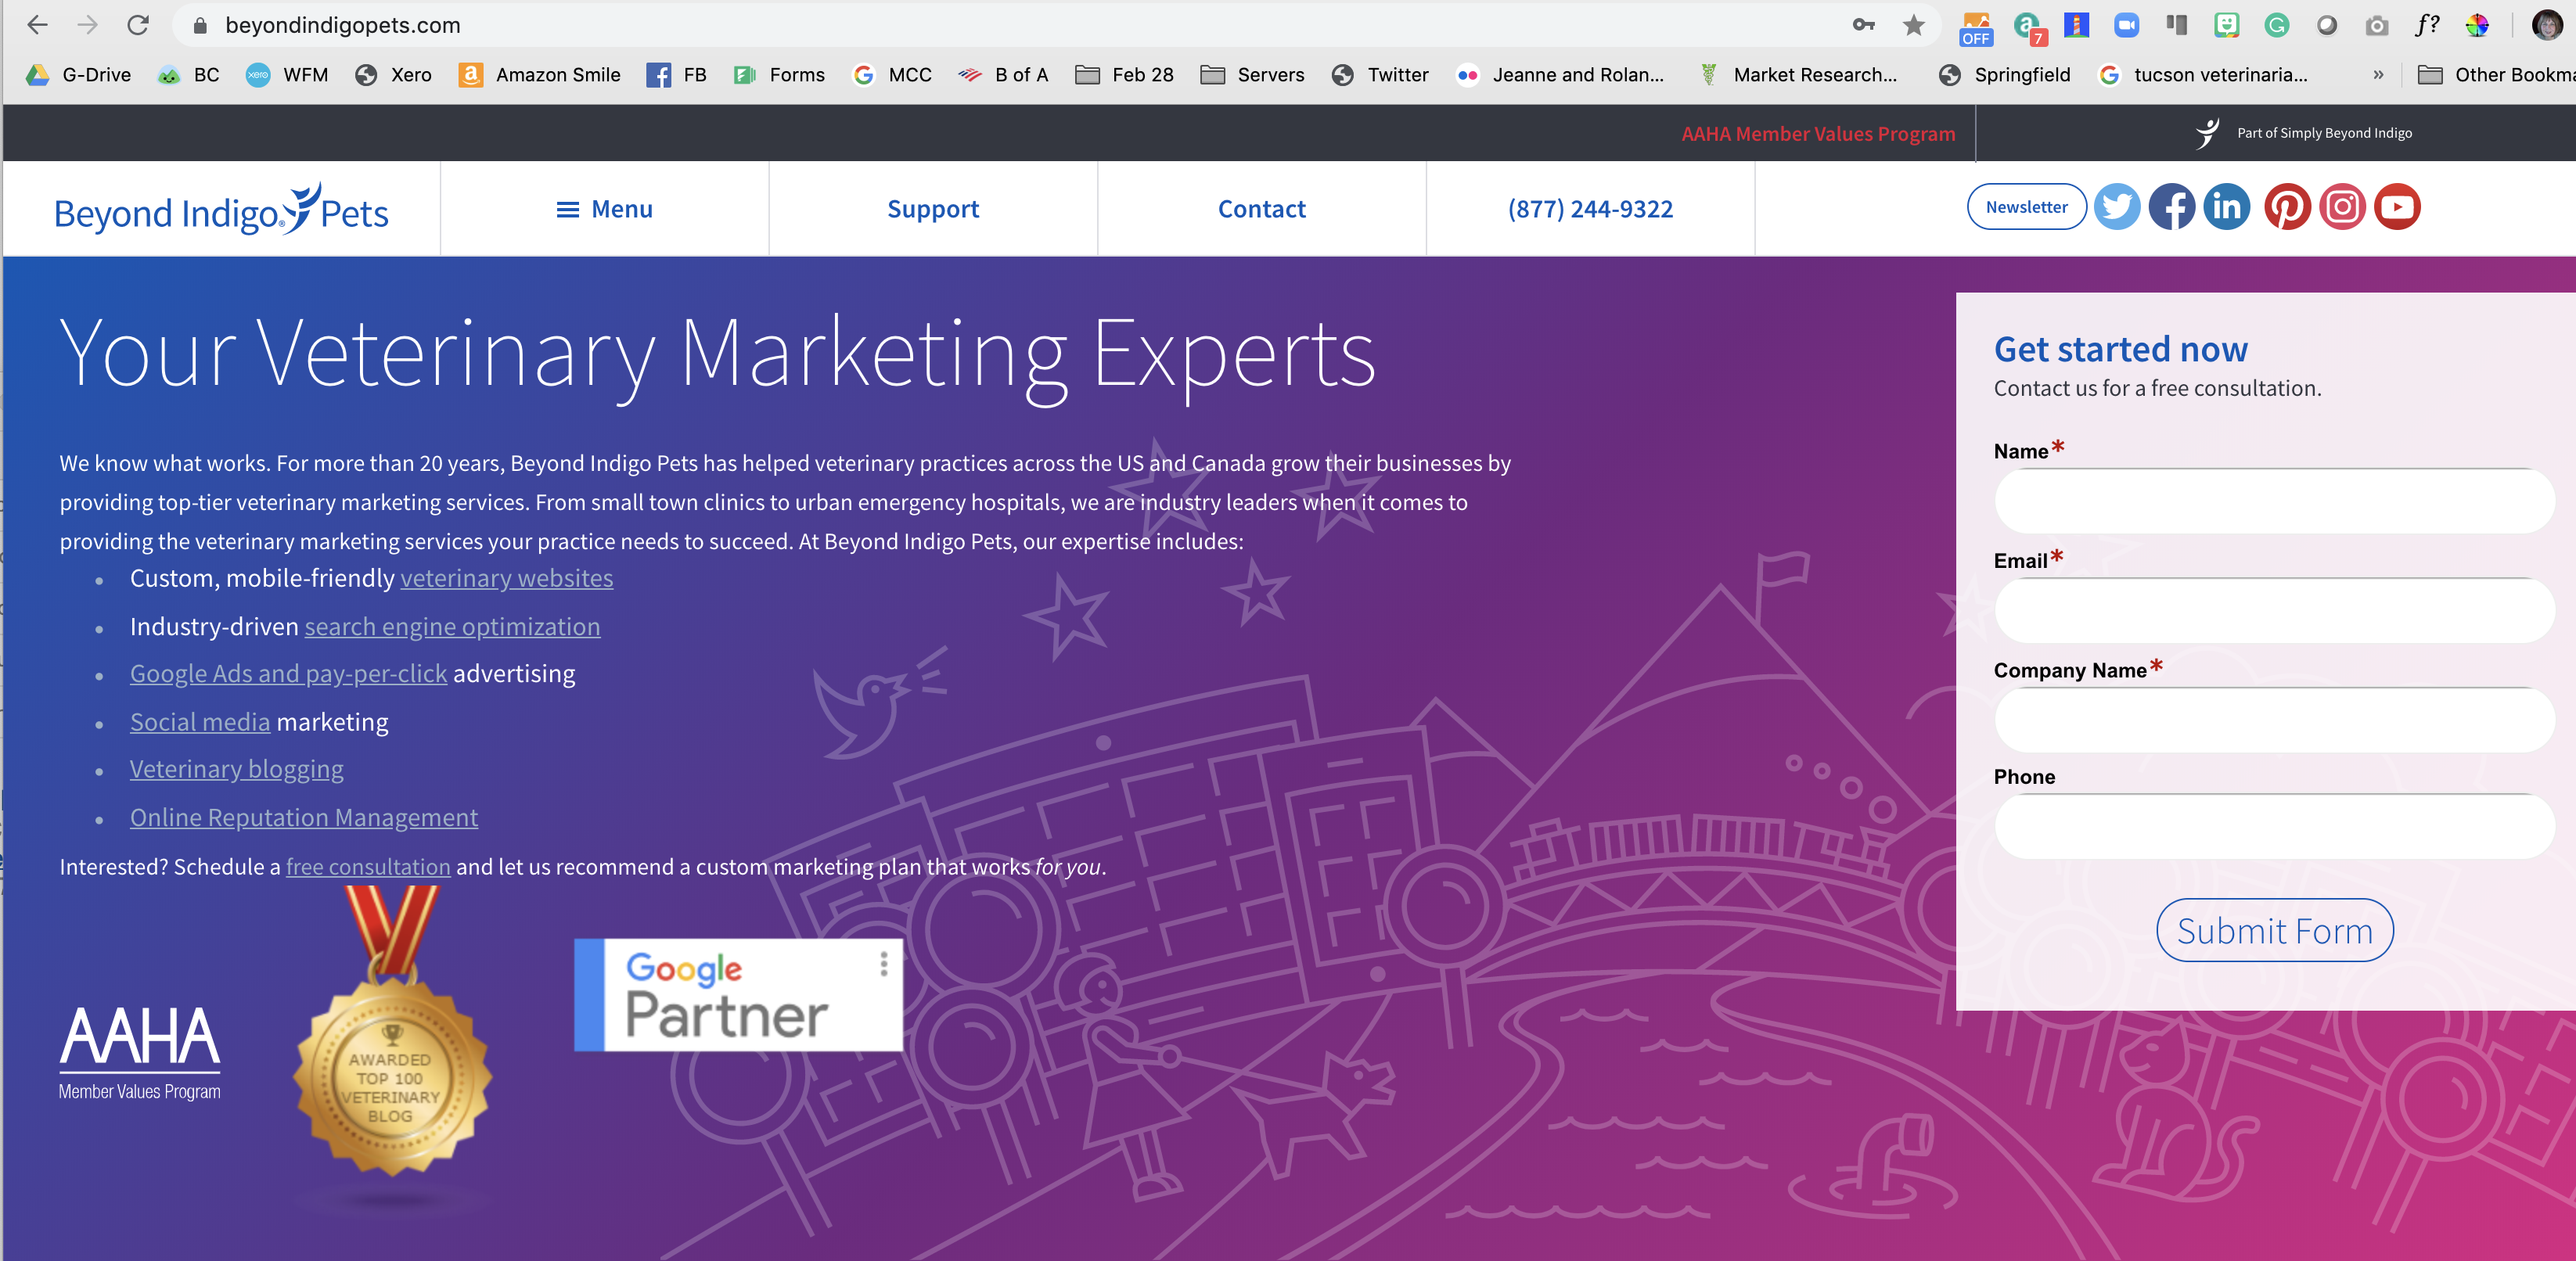
Task: Click the Grammarly extension icon
Action: [x=2277, y=25]
